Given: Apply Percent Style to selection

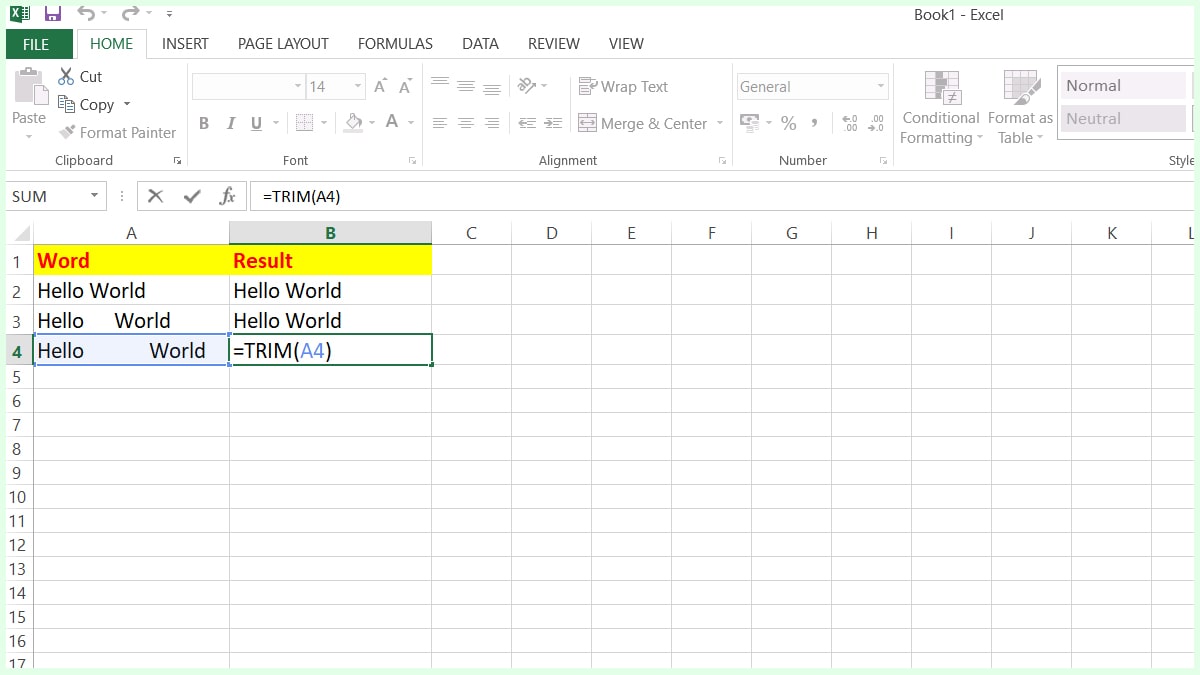Looking at the screenshot, I should pos(789,122).
